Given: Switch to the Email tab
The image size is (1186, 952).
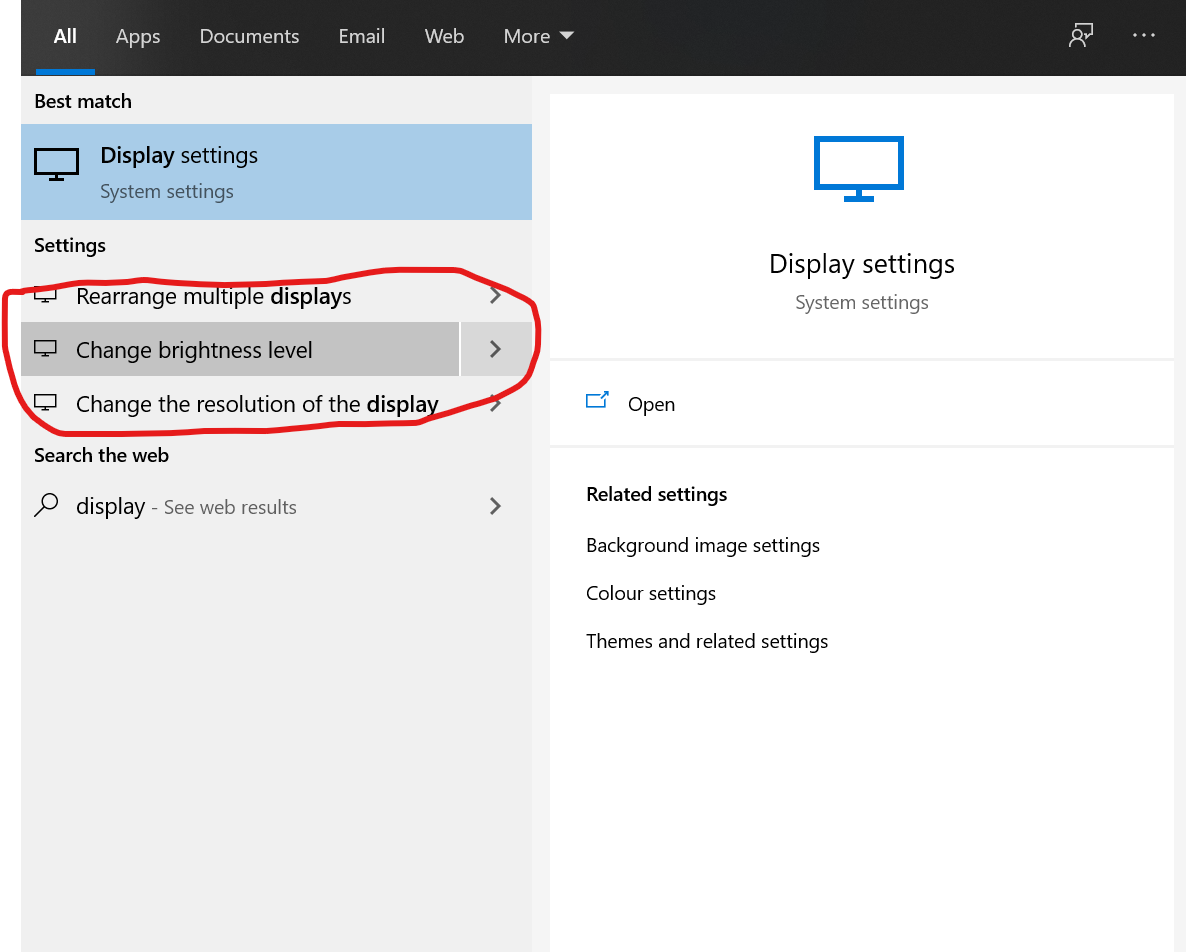Looking at the screenshot, I should pyautogui.click(x=361, y=36).
